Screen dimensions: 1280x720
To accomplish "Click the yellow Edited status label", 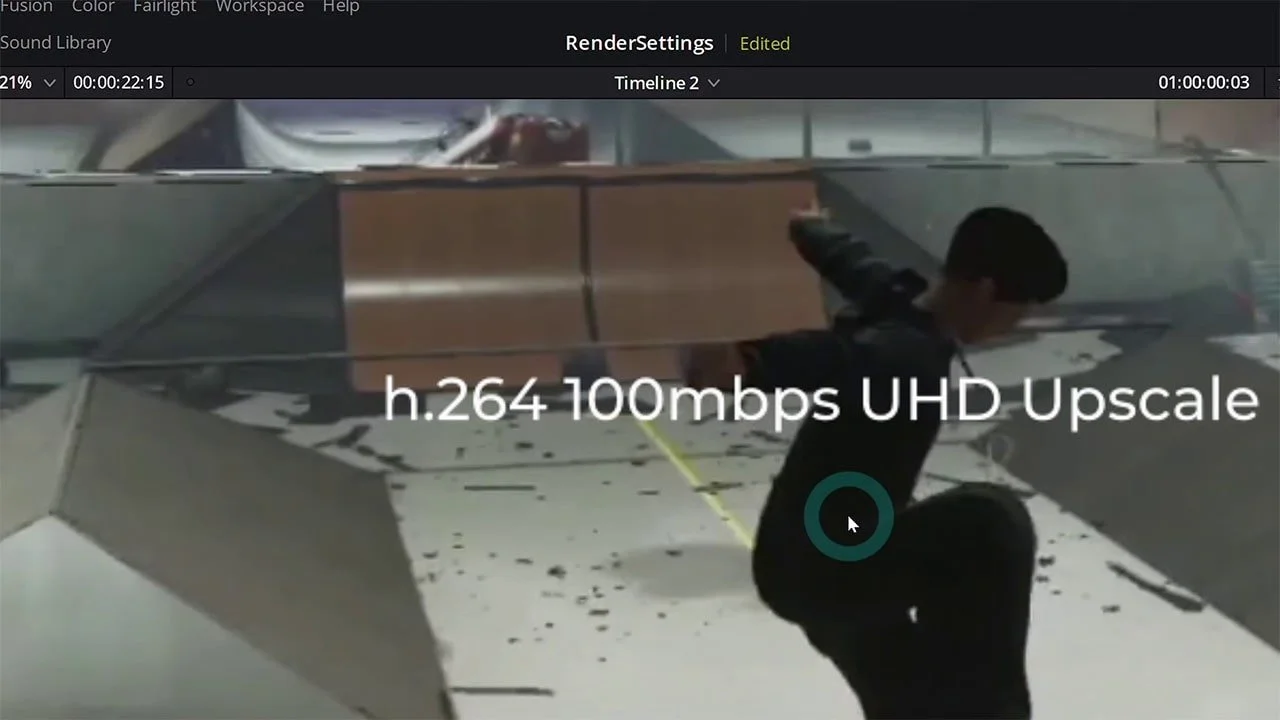I will click(x=765, y=43).
